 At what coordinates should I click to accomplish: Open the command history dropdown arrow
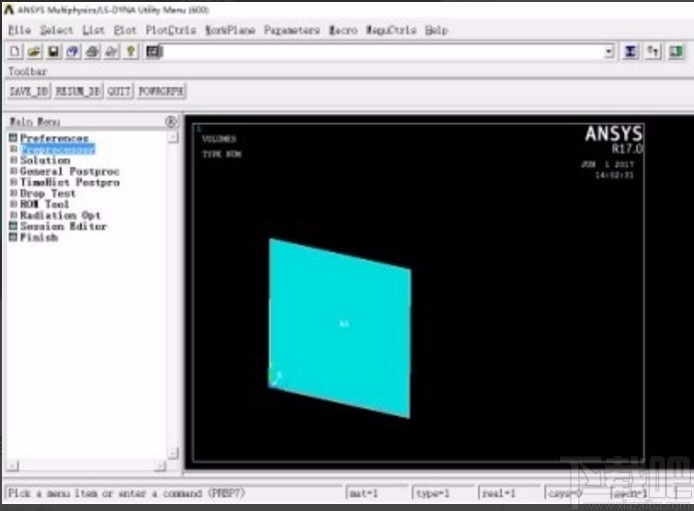coord(609,52)
